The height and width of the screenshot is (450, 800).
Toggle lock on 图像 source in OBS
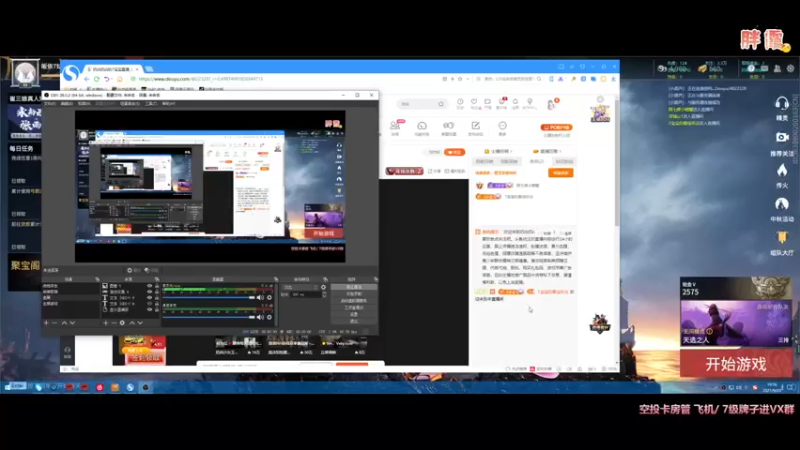[x=157, y=286]
